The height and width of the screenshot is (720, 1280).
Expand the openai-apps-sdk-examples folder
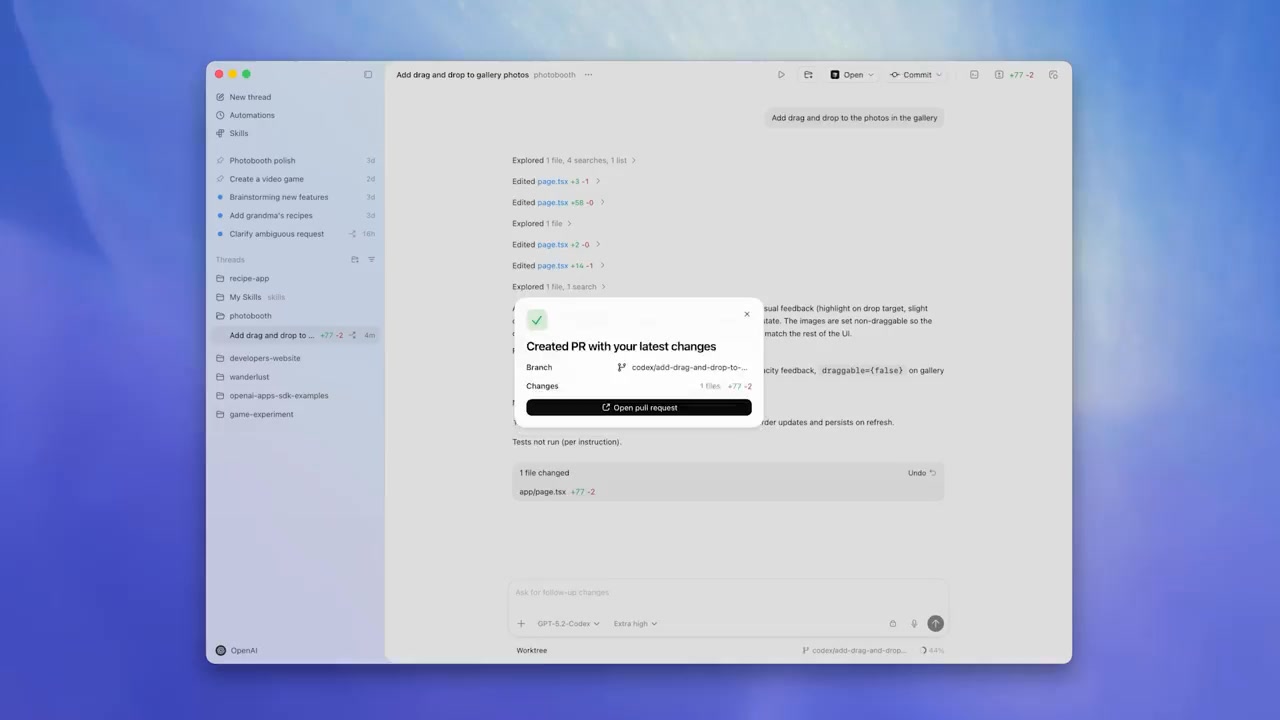(279, 395)
